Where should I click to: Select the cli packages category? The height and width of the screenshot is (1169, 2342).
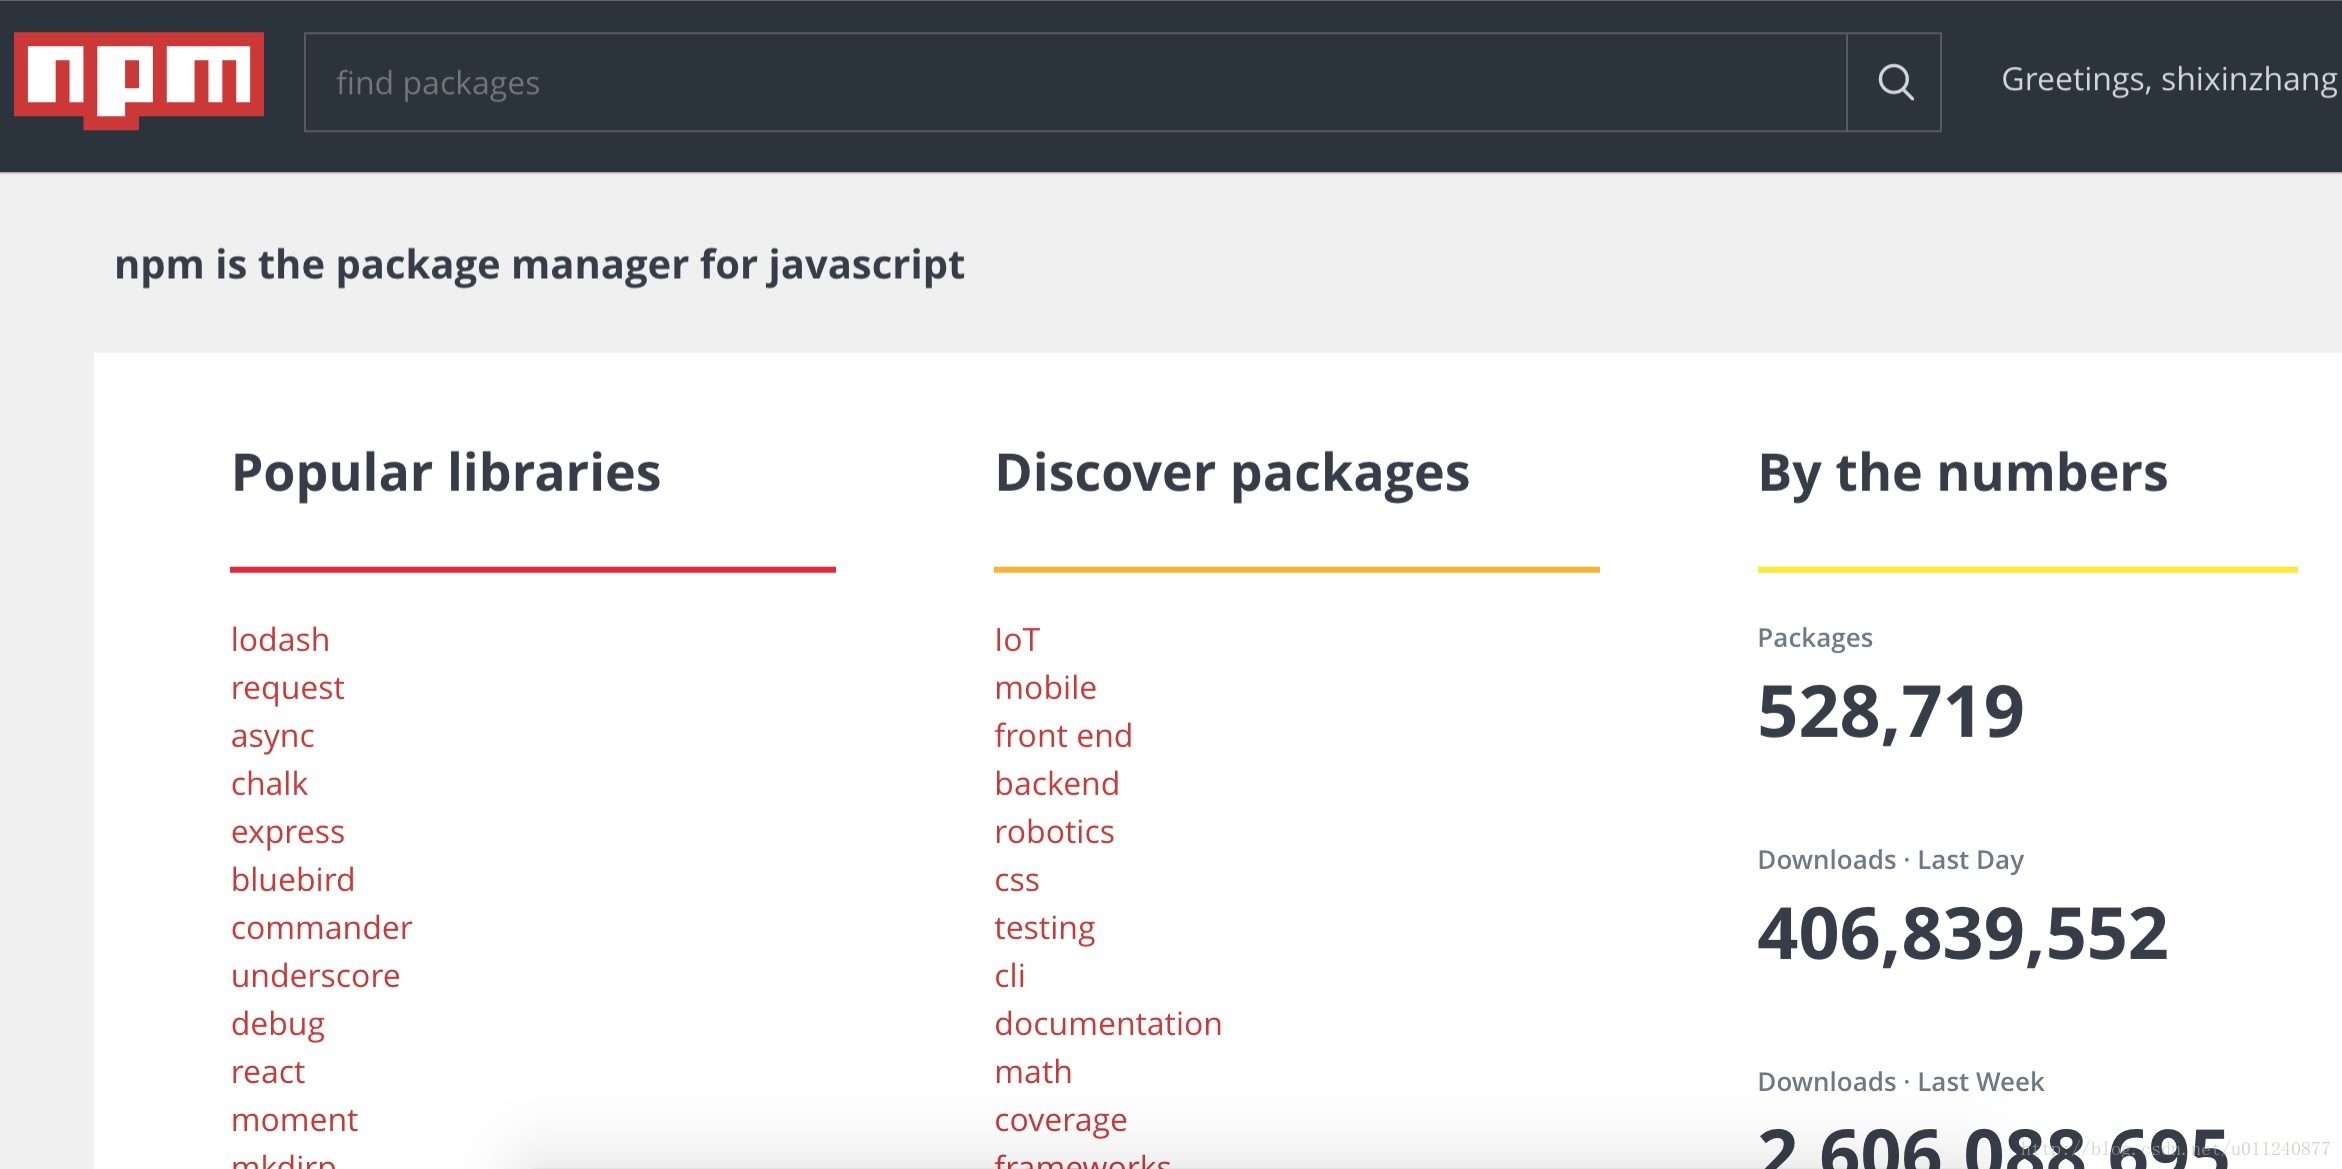(x=1010, y=975)
